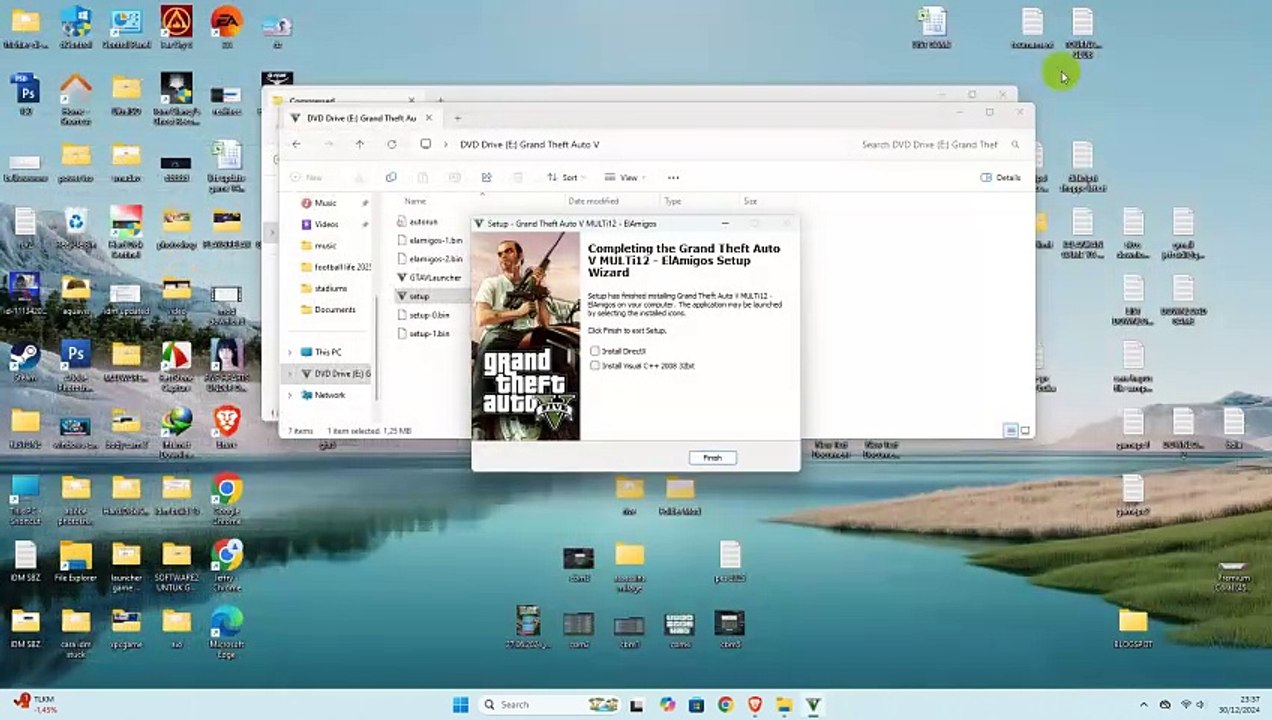Select the autorun file
This screenshot has width=1272, height=720.
coord(423,222)
